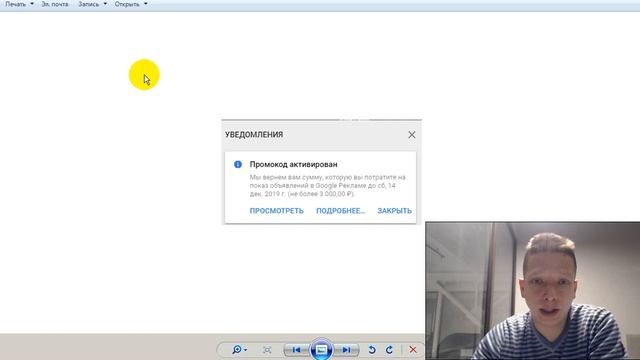Go to previous image
The image size is (640, 360).
tap(297, 350)
